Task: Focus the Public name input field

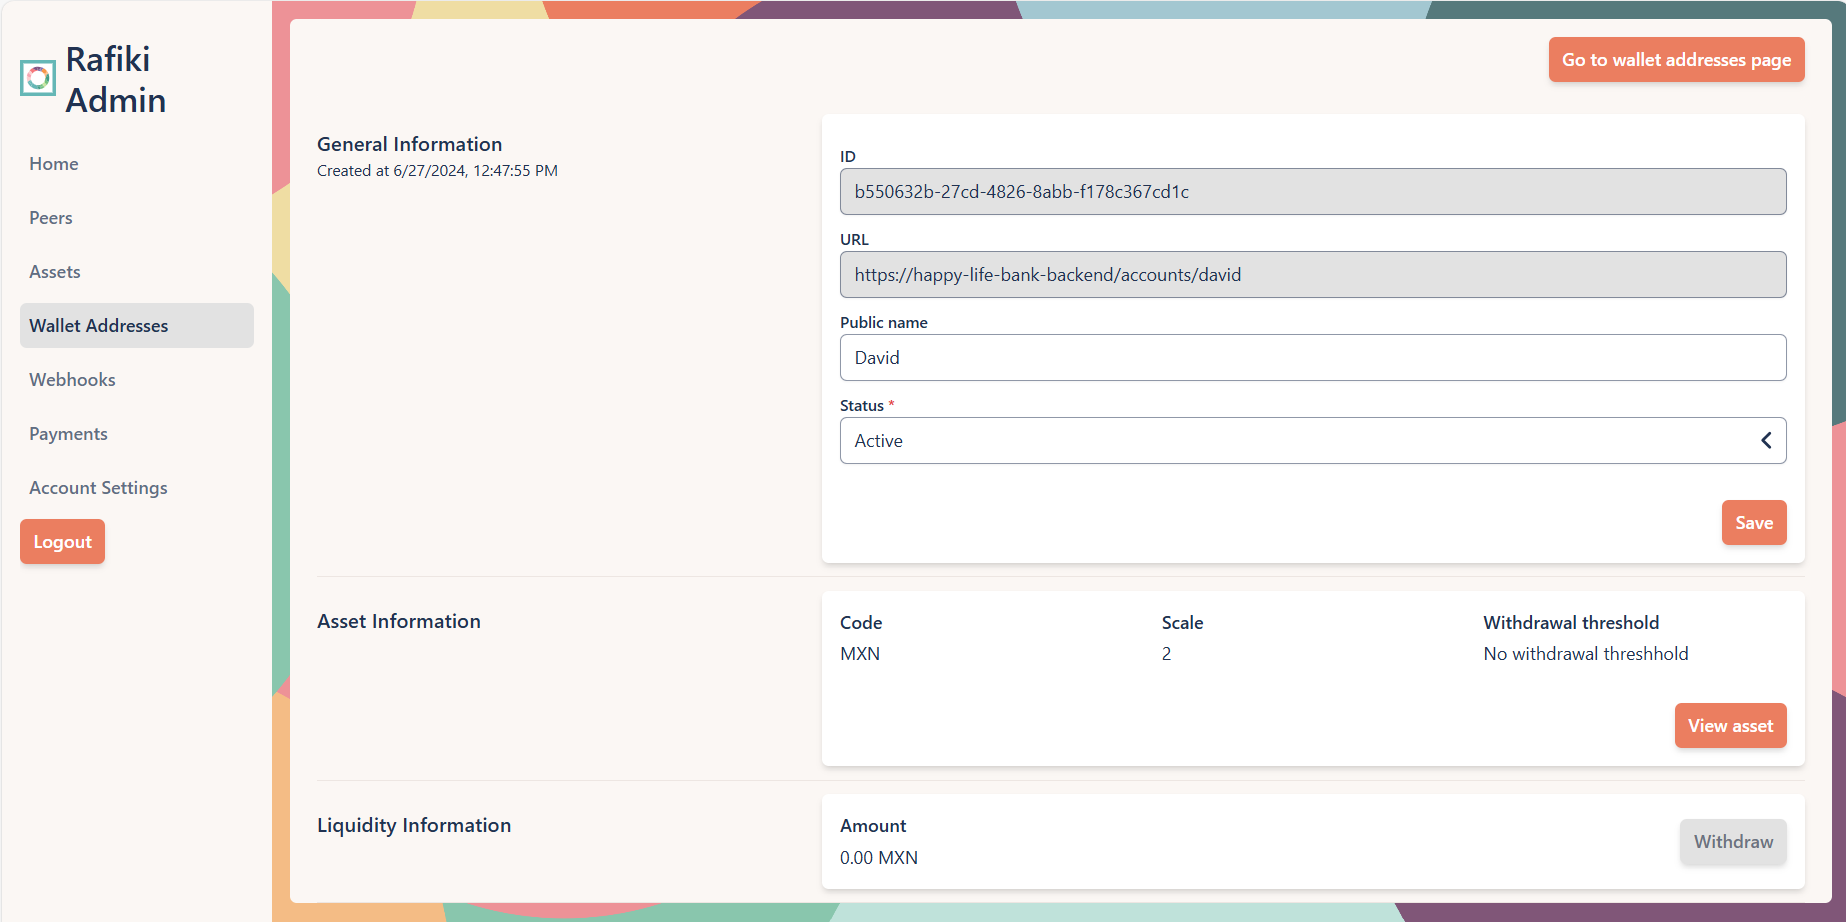Action: click(x=1312, y=358)
